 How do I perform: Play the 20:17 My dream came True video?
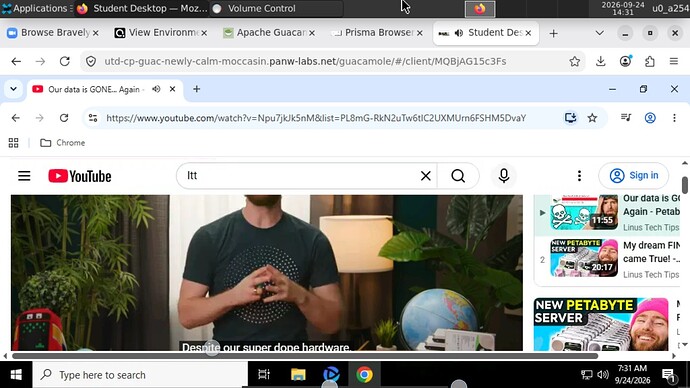(584, 258)
